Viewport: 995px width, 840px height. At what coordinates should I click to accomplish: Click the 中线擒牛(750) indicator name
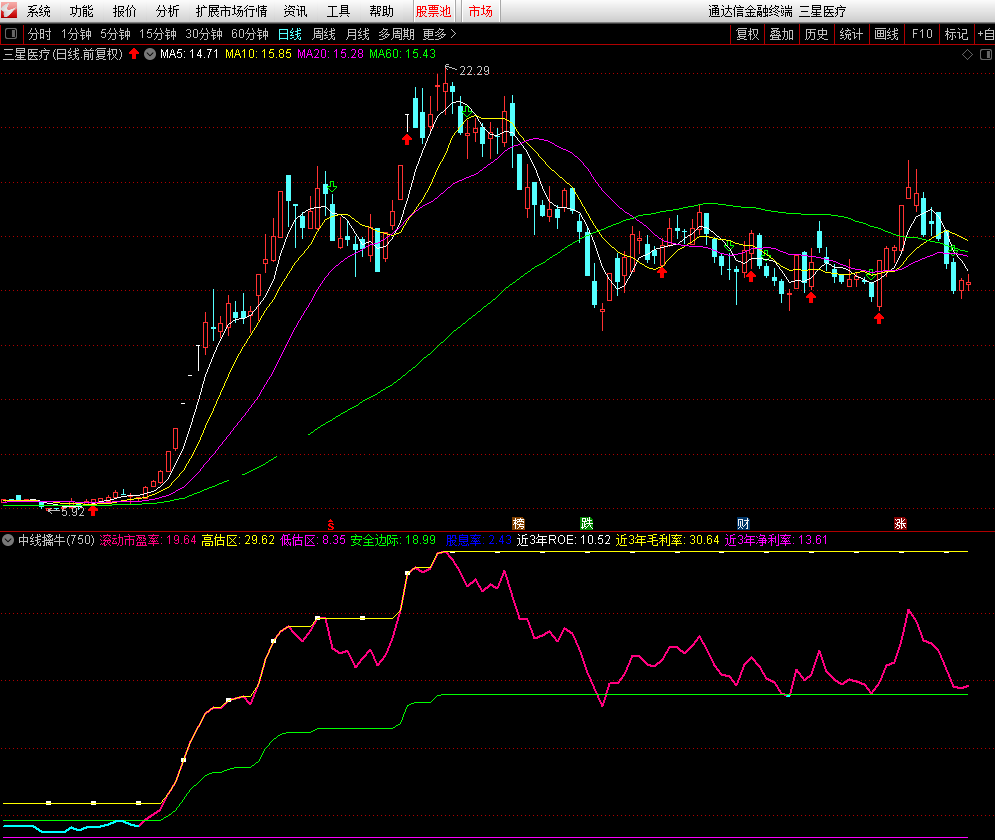point(56,540)
